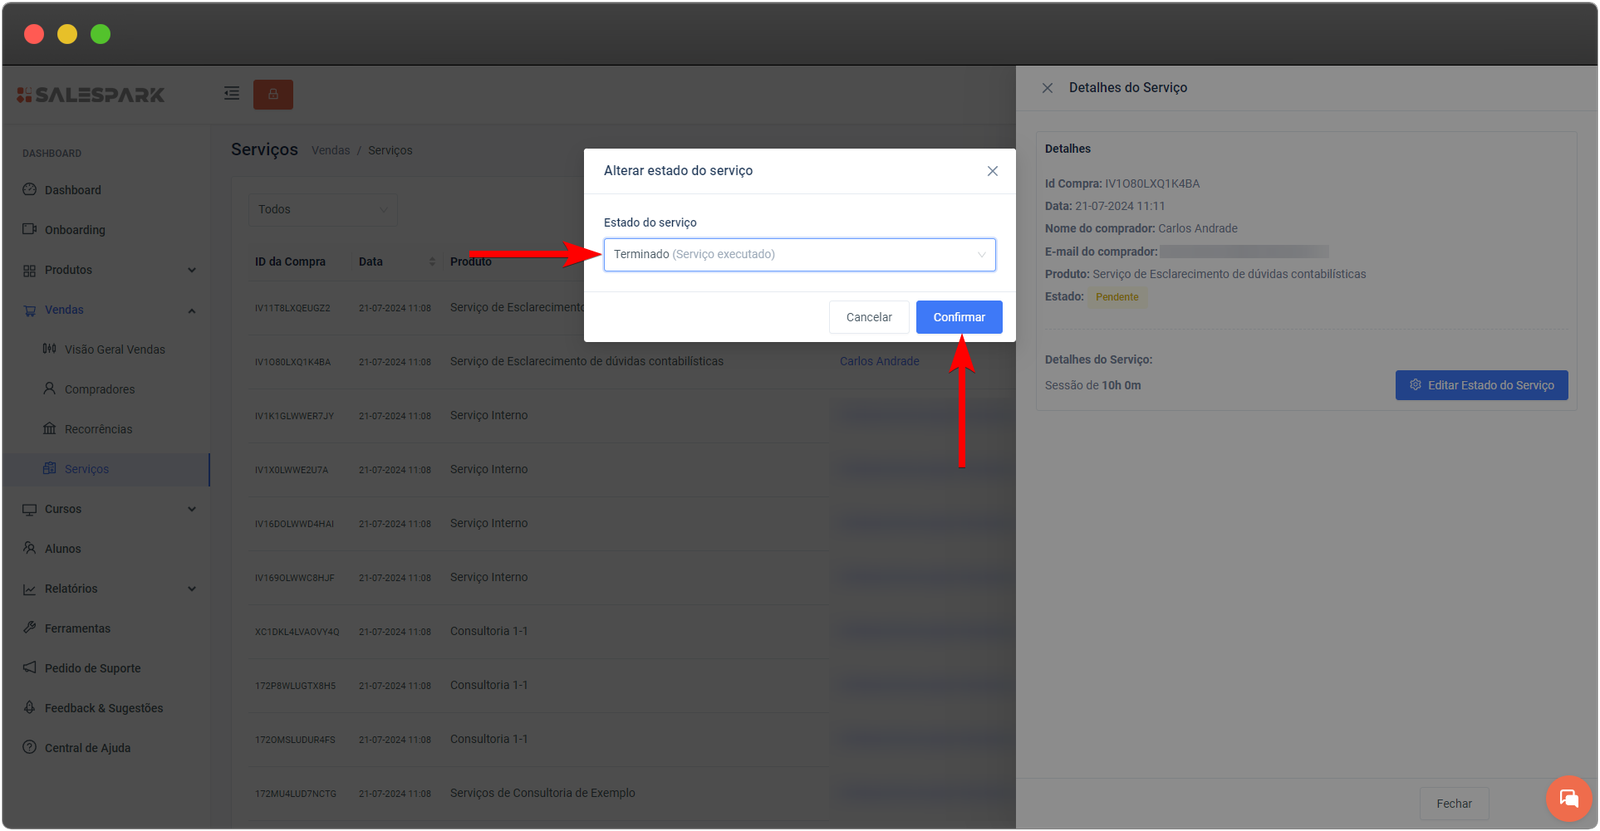Viewport: 1600px width, 831px height.
Task: Open Ferramentas from the sidebar
Action: pyautogui.click(x=77, y=628)
